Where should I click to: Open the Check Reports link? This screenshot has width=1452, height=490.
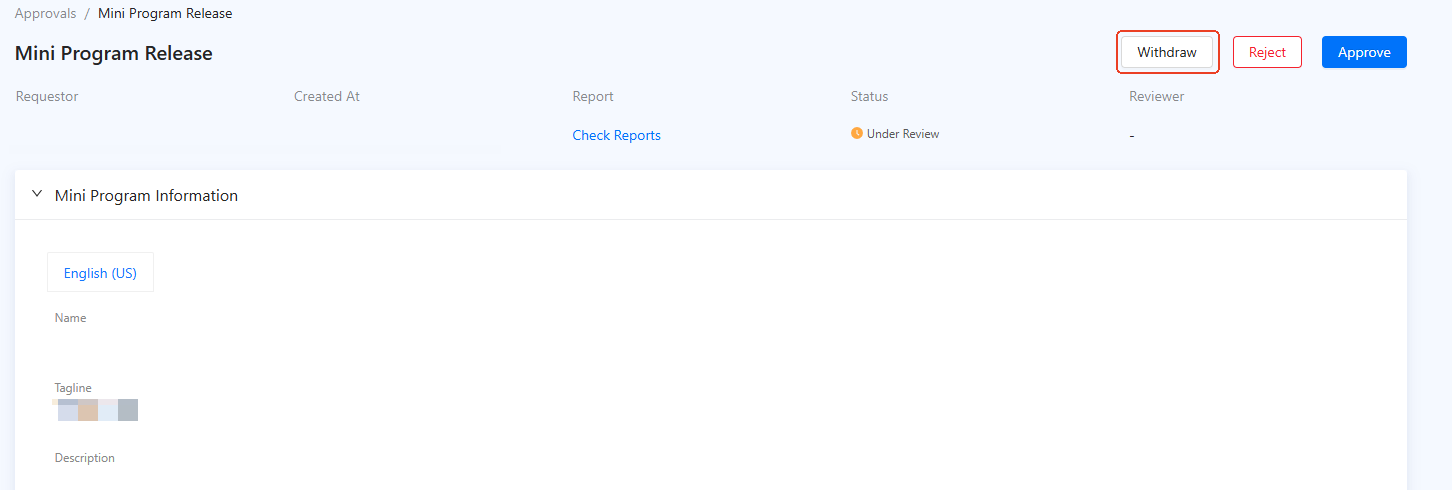(x=616, y=135)
